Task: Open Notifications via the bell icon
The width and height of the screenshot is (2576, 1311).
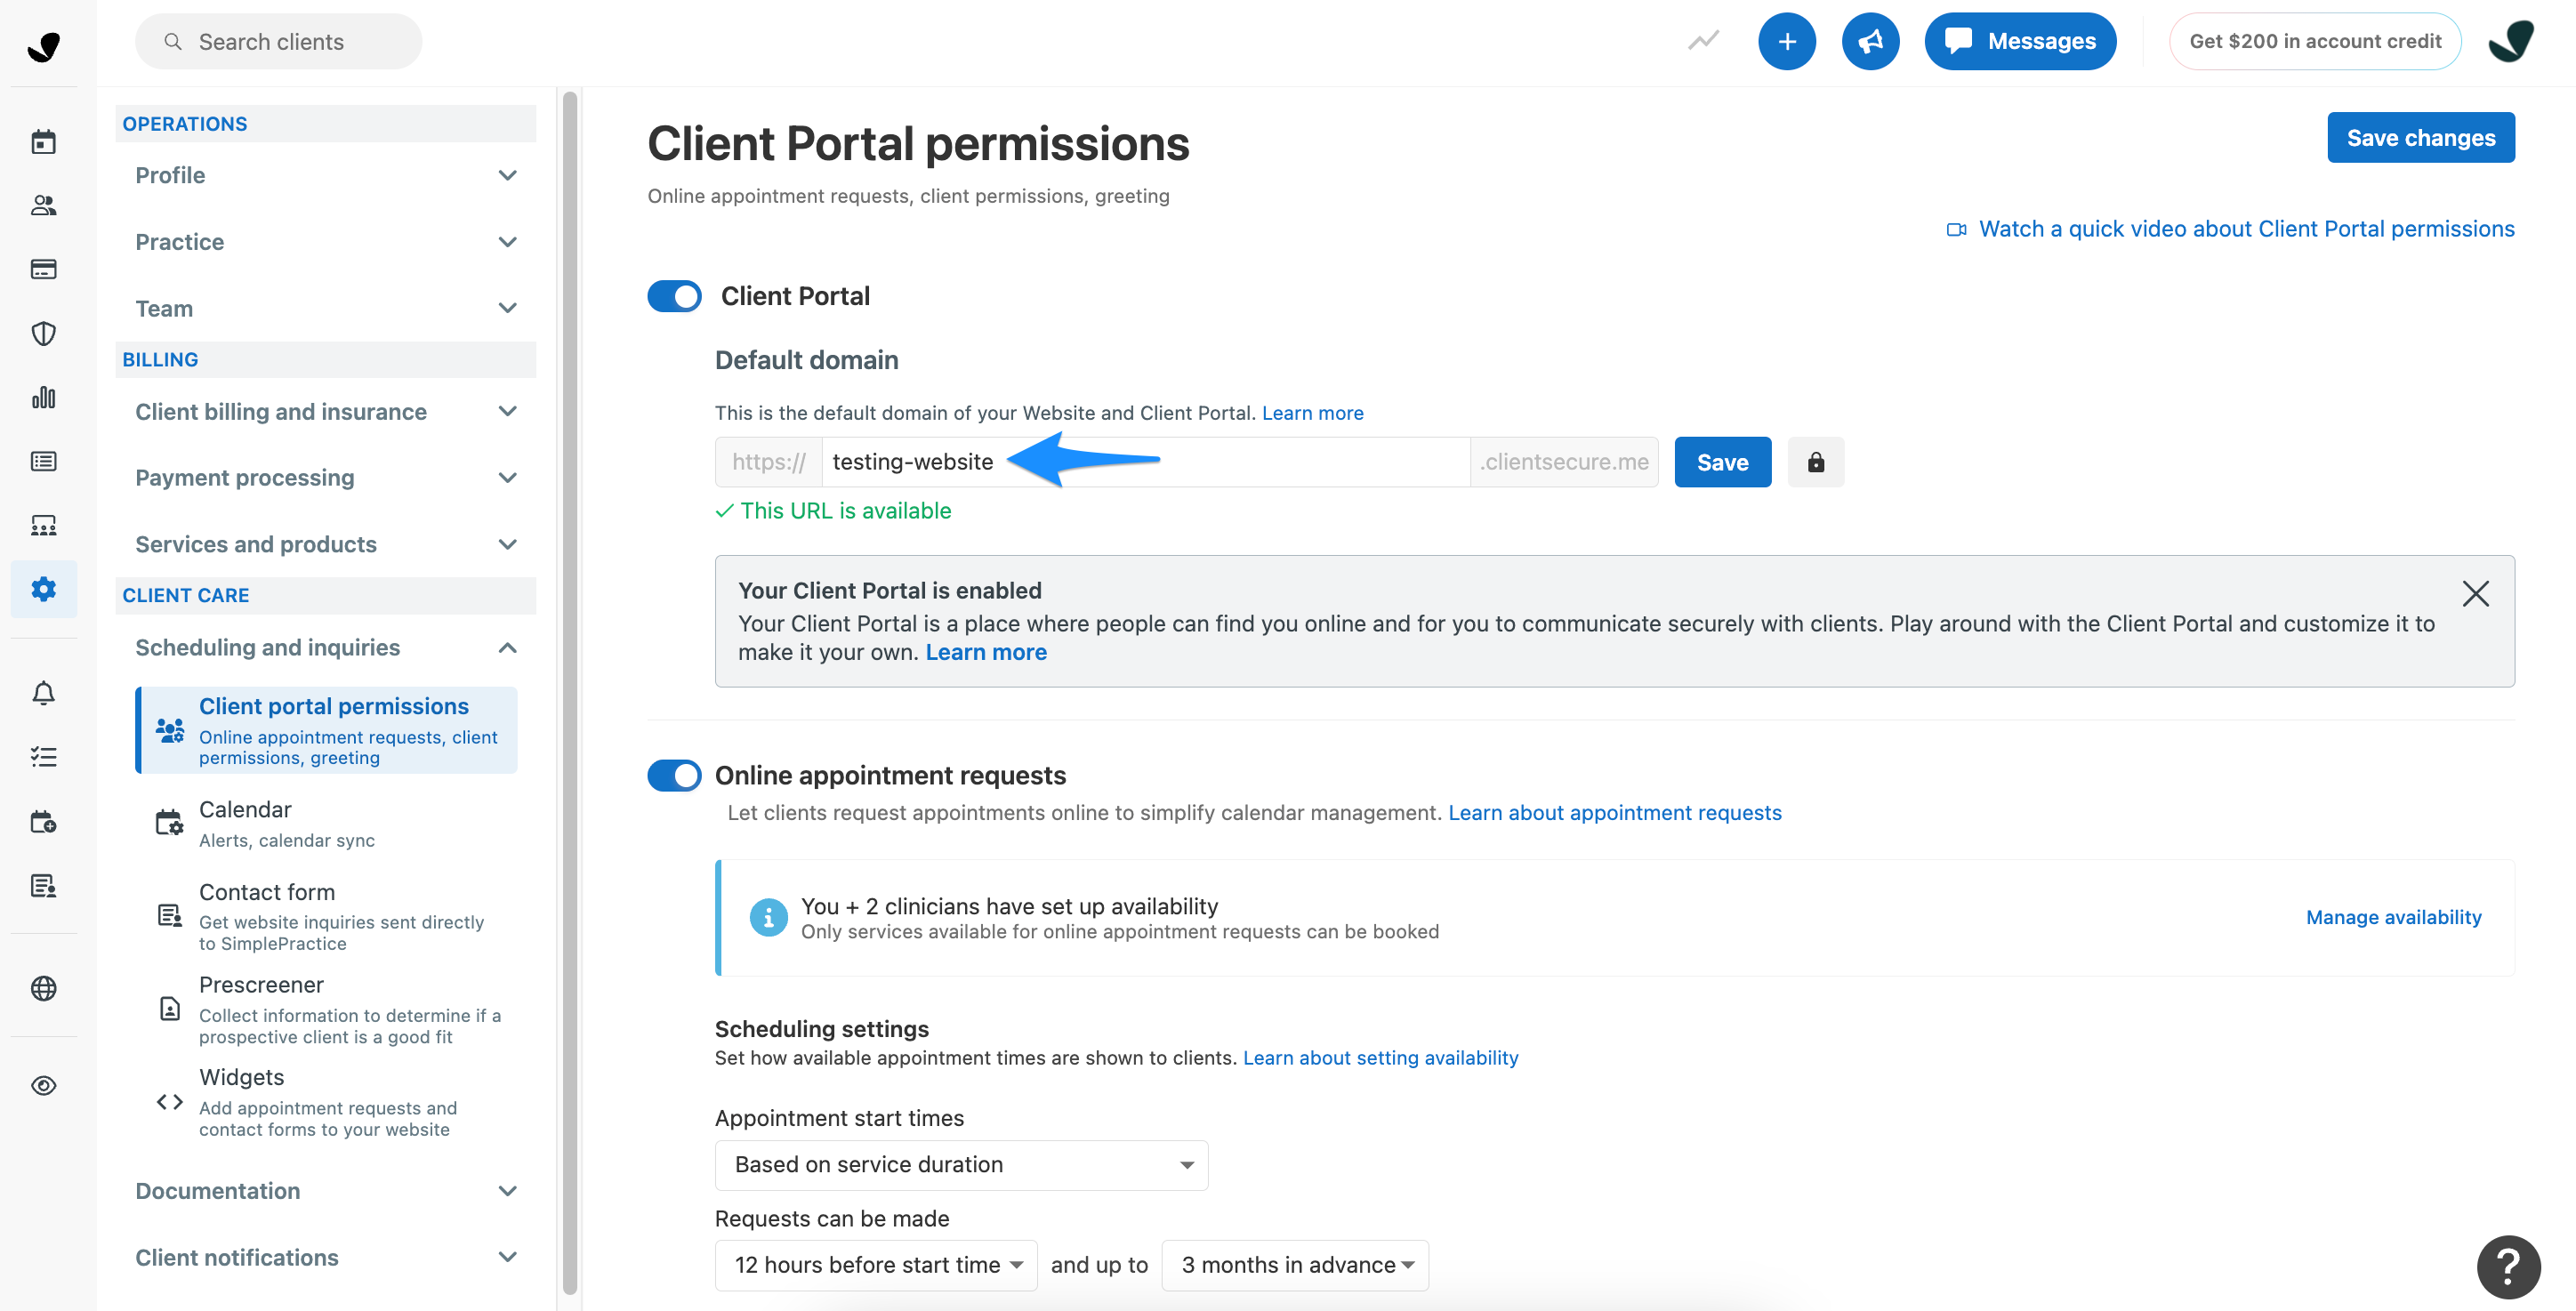Action: (44, 693)
